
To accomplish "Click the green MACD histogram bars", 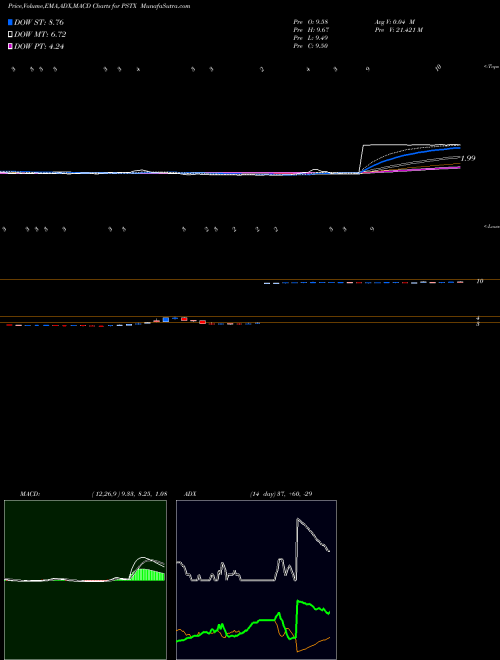I will 148,575.
